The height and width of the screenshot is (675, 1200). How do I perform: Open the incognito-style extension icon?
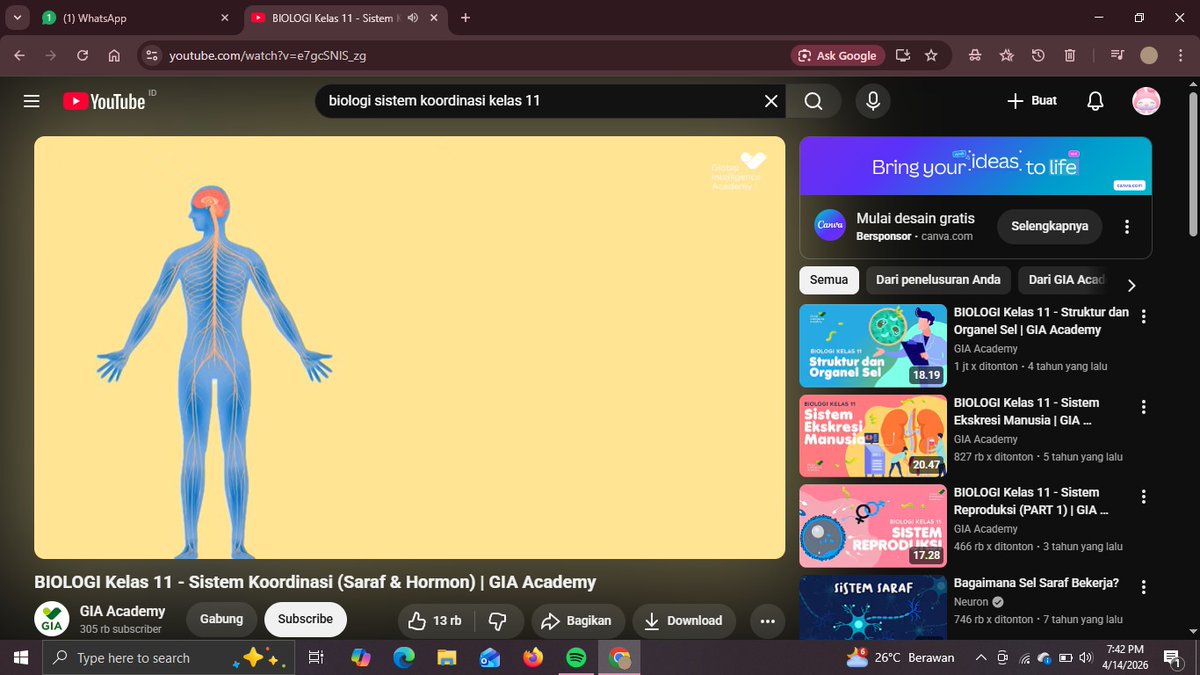click(x=976, y=56)
